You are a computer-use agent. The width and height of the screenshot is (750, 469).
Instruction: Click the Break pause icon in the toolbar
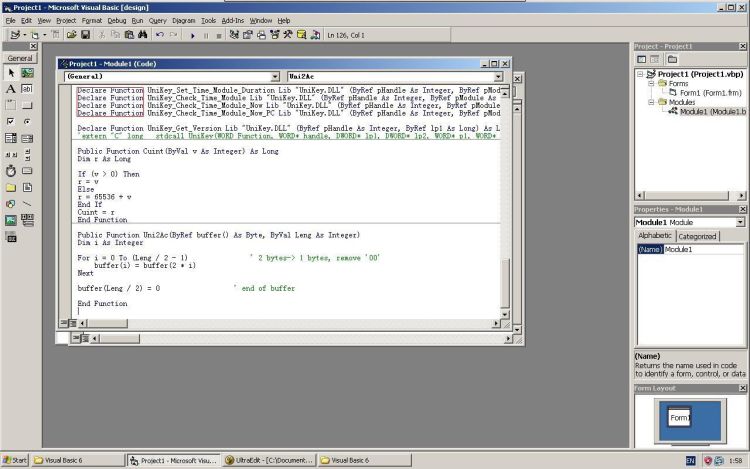tap(206, 35)
